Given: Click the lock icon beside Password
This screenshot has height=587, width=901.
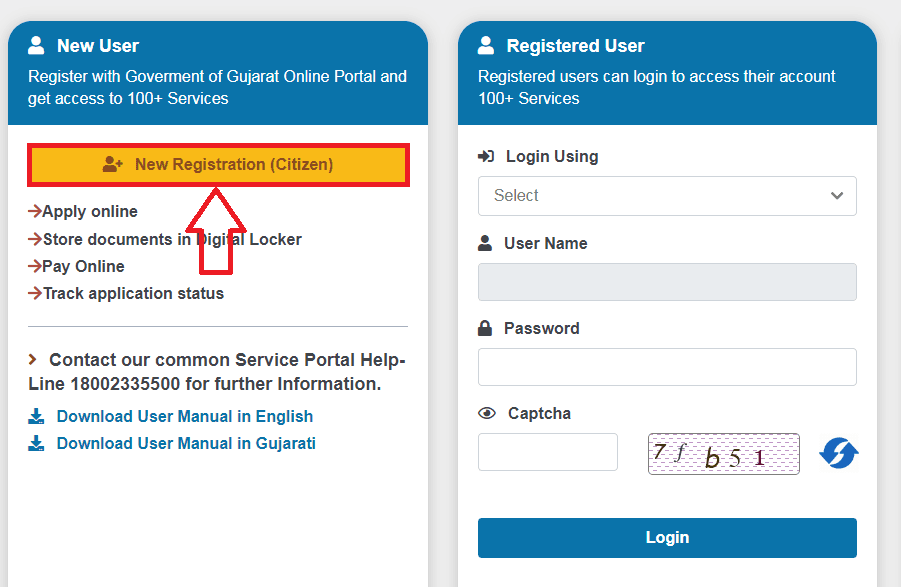Looking at the screenshot, I should (x=486, y=328).
